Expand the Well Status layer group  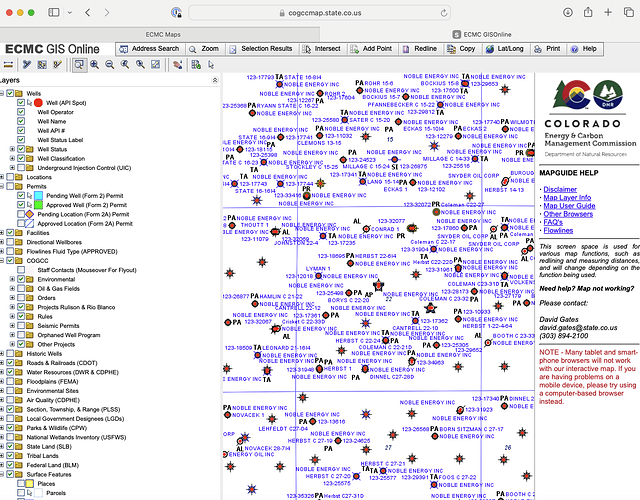point(12,149)
